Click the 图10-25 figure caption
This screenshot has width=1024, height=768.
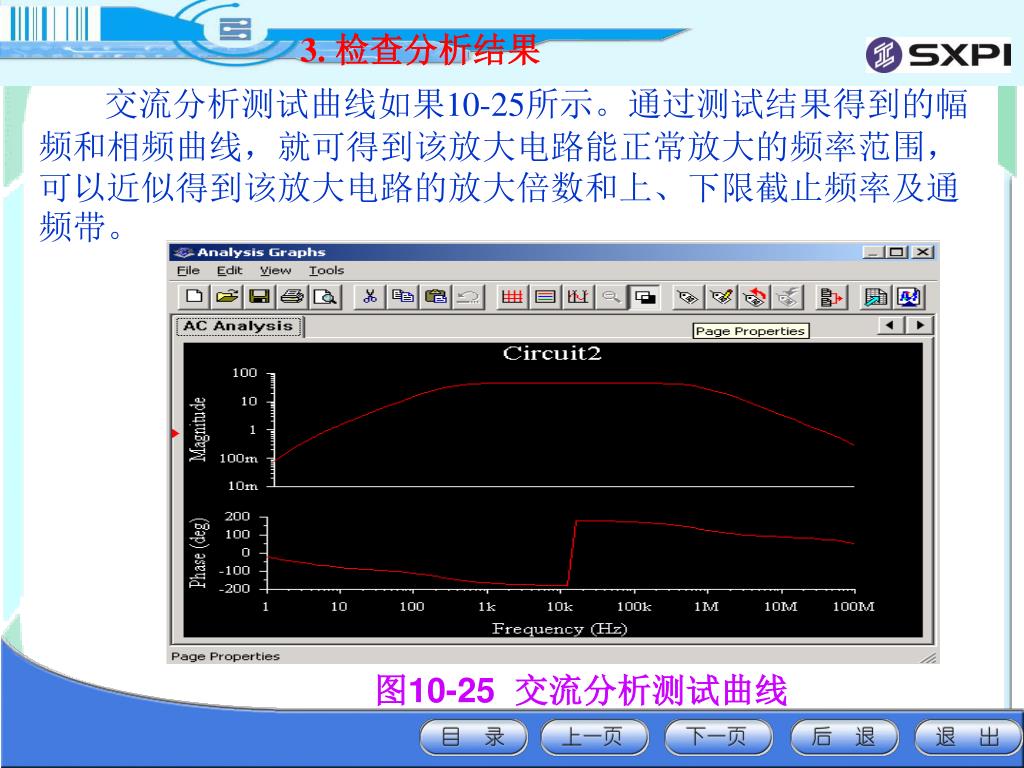[581, 690]
